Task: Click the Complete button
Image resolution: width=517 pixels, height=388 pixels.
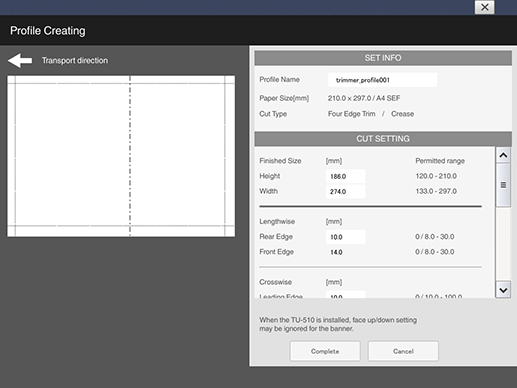Action: pyautogui.click(x=325, y=351)
